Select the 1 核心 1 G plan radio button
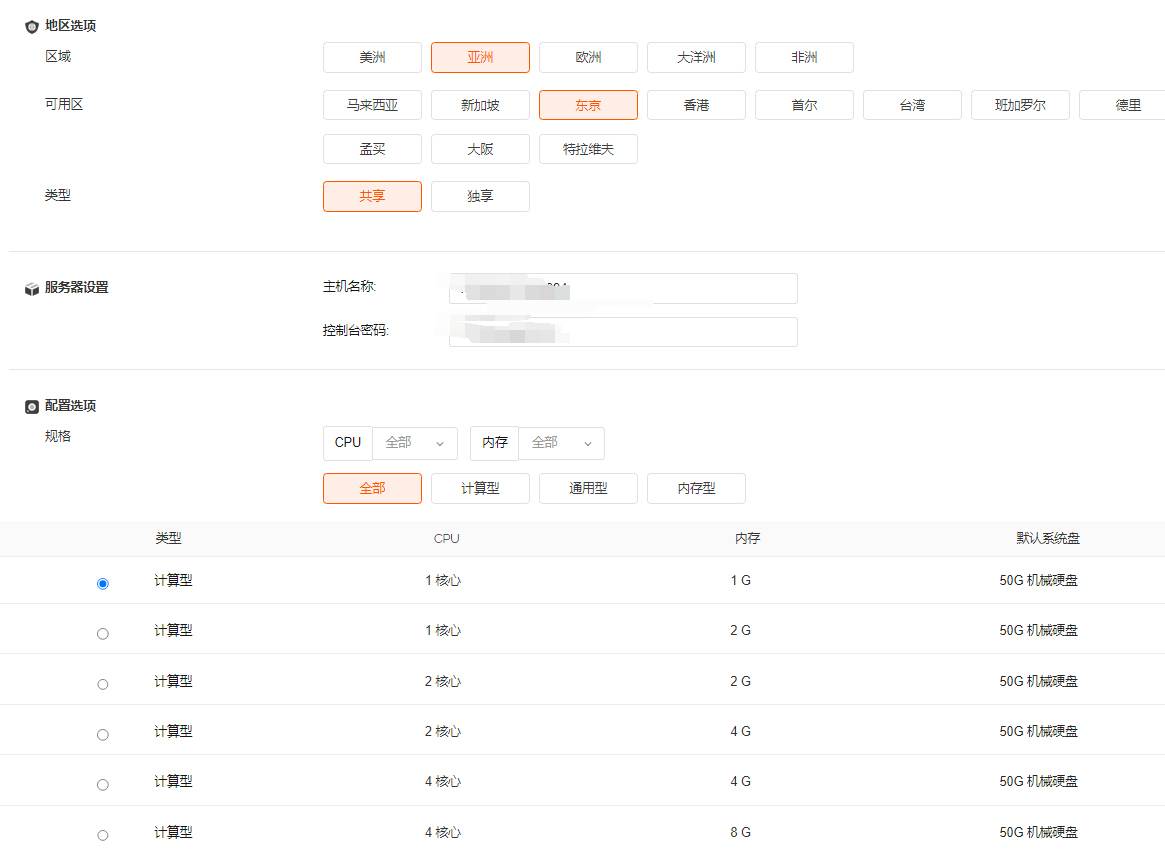Viewport: 1165px width, 854px height. [x=103, y=583]
